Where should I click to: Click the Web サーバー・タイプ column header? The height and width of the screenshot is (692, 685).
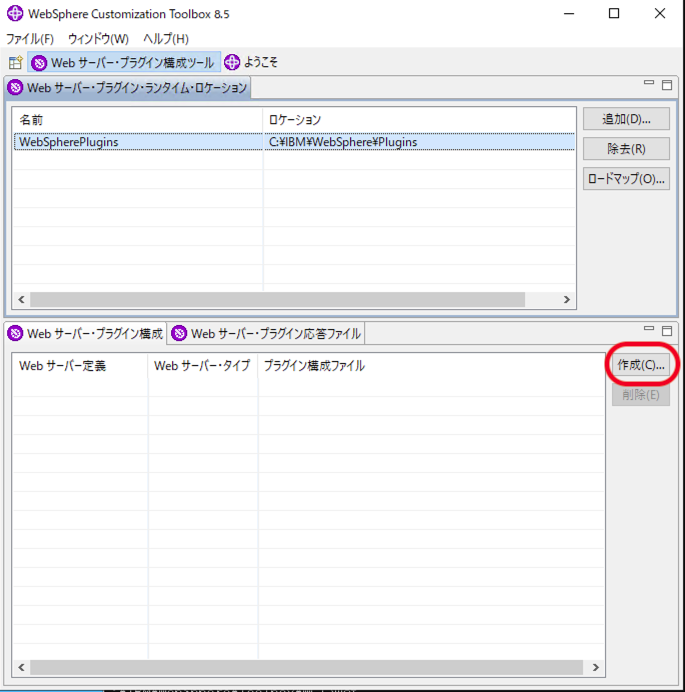pos(203,365)
